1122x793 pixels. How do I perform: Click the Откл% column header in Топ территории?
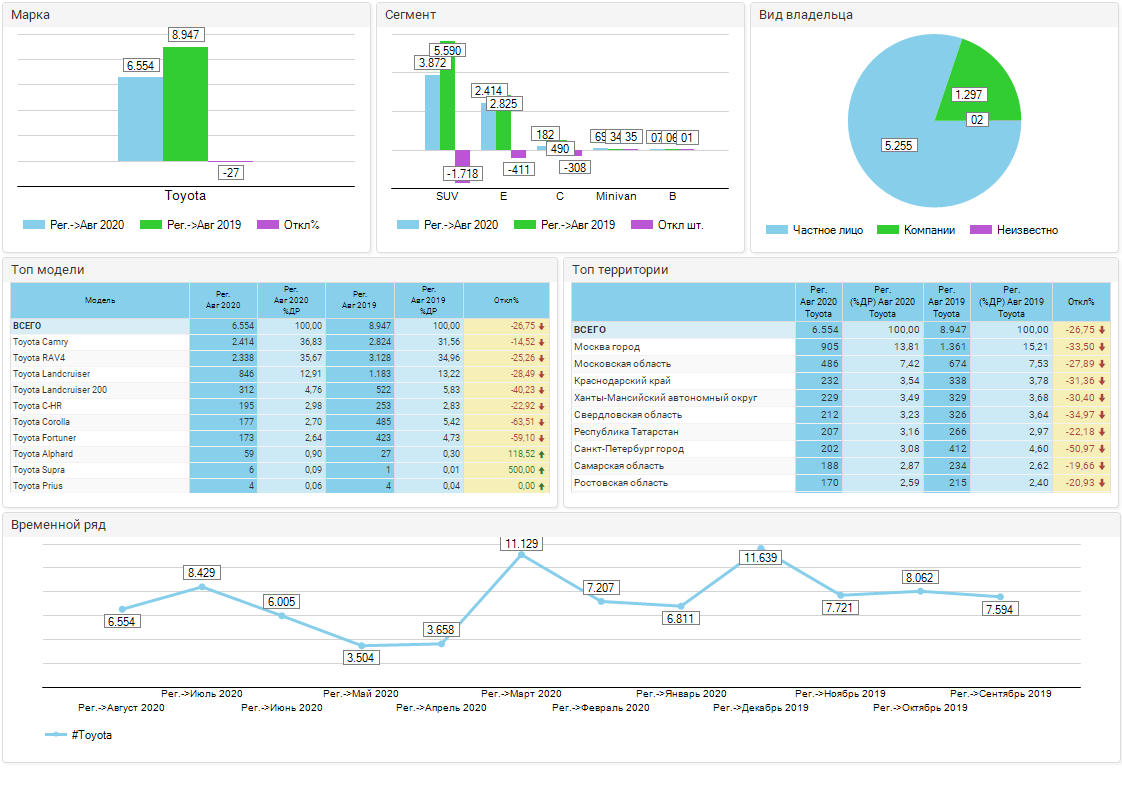click(x=1081, y=302)
